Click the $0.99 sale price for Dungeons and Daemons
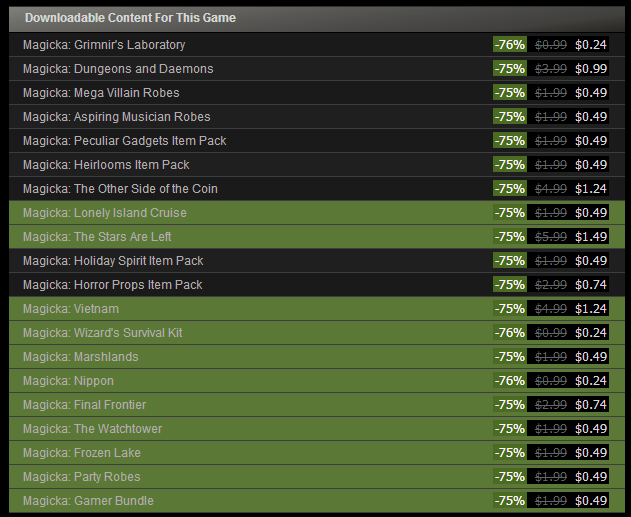 [590, 69]
